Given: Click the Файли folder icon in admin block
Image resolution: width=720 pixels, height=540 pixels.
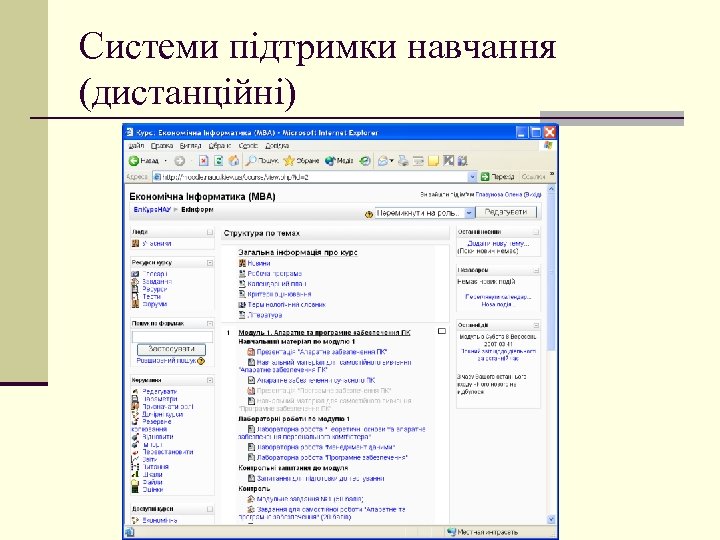Looking at the screenshot, I should 135,482.
